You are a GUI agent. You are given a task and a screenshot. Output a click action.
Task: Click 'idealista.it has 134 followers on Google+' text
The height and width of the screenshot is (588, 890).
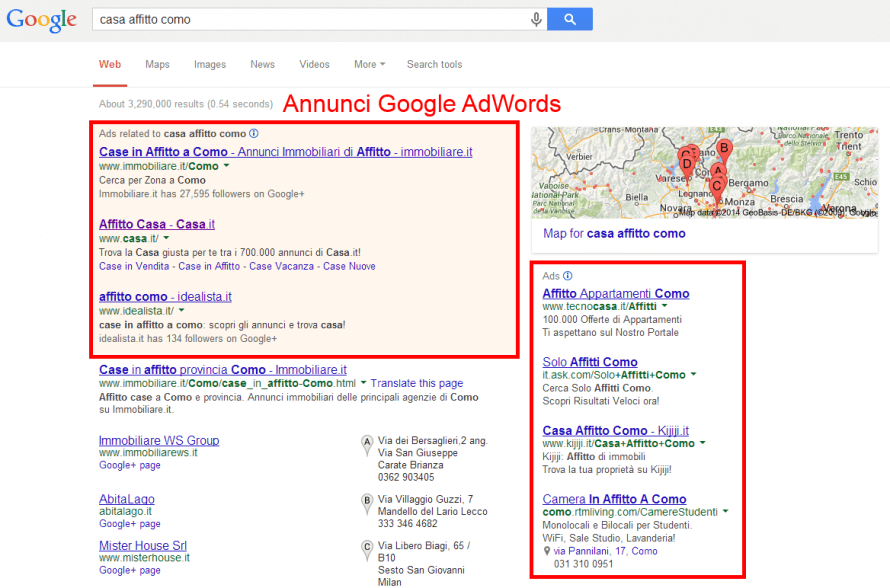(x=188, y=339)
